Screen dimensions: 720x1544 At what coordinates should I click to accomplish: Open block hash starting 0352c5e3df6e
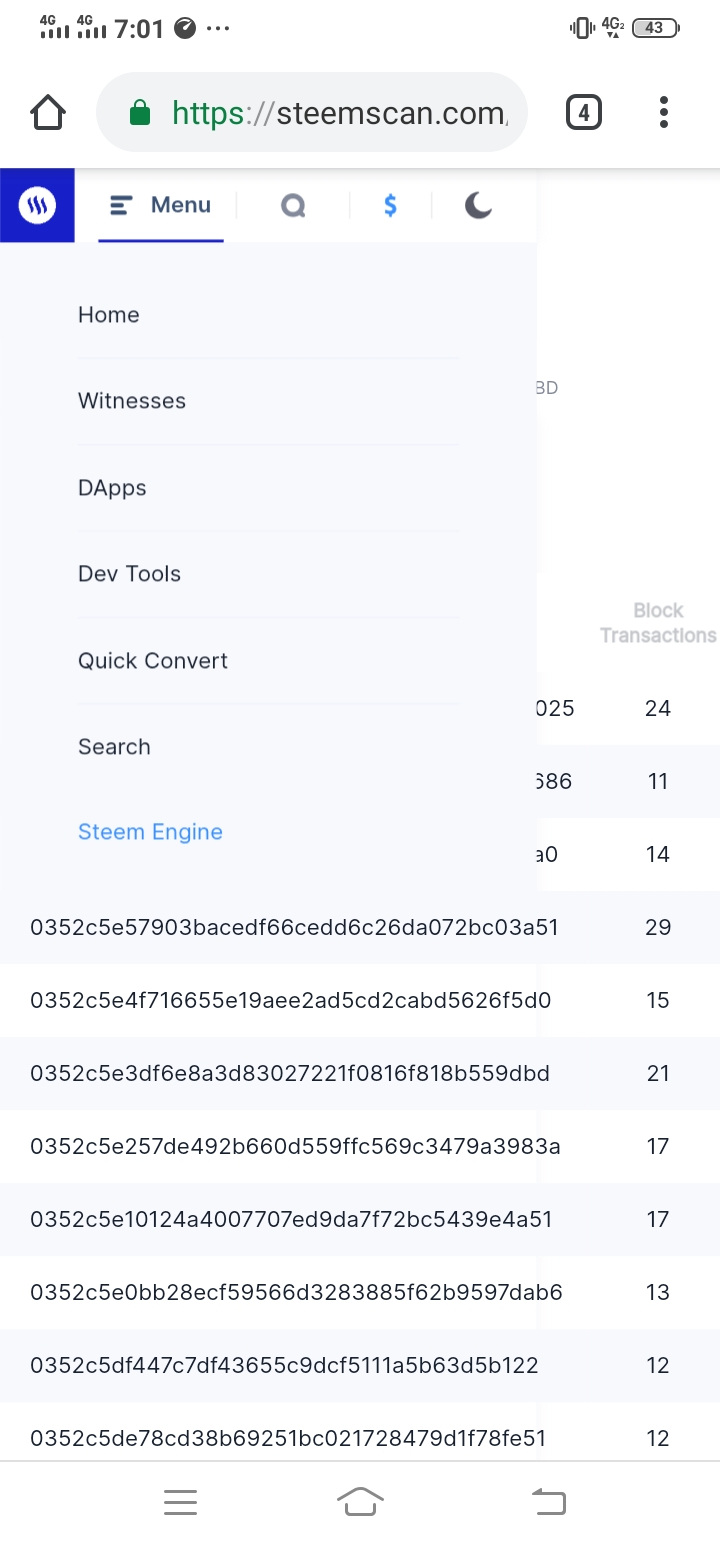coord(290,1073)
